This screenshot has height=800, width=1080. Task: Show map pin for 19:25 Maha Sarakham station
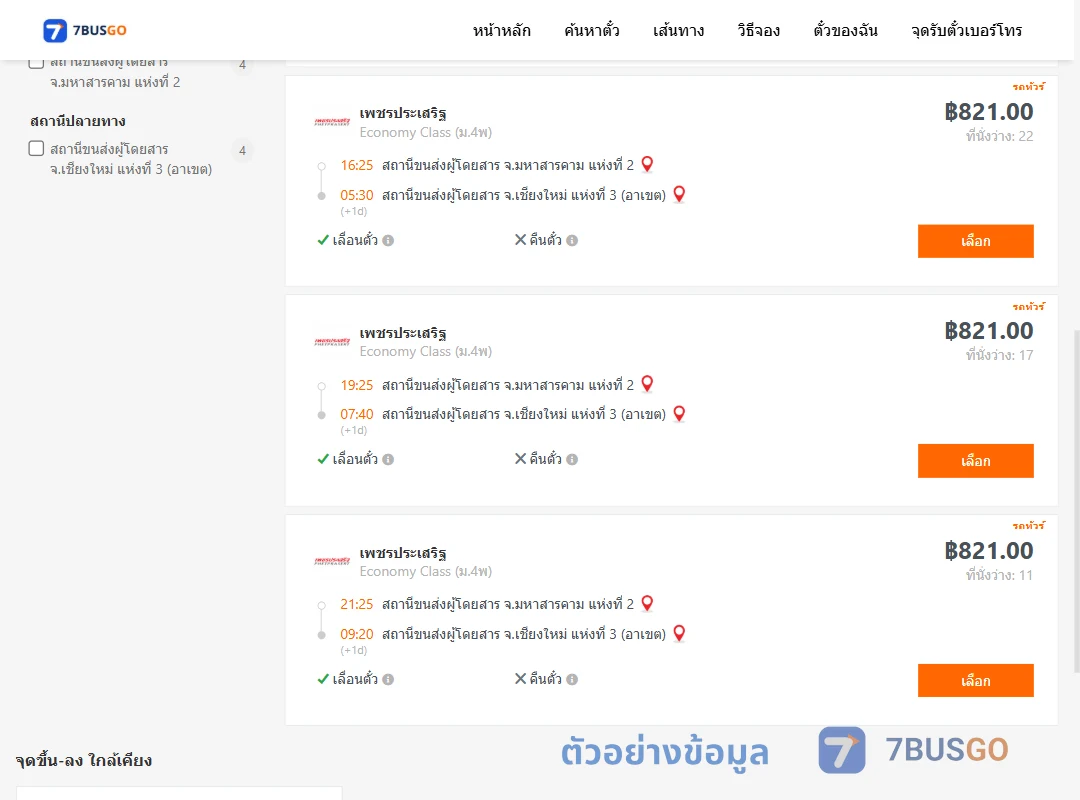[x=647, y=384]
